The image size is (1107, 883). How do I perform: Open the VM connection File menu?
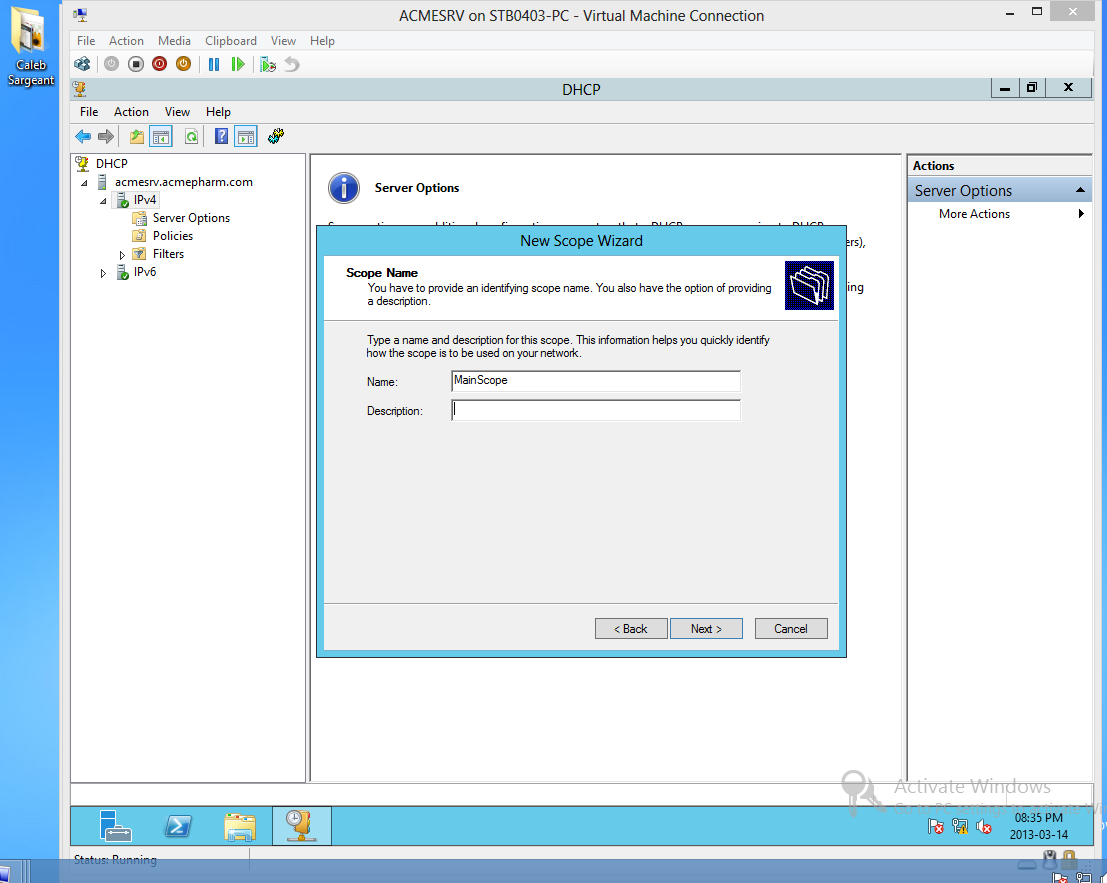[x=85, y=41]
